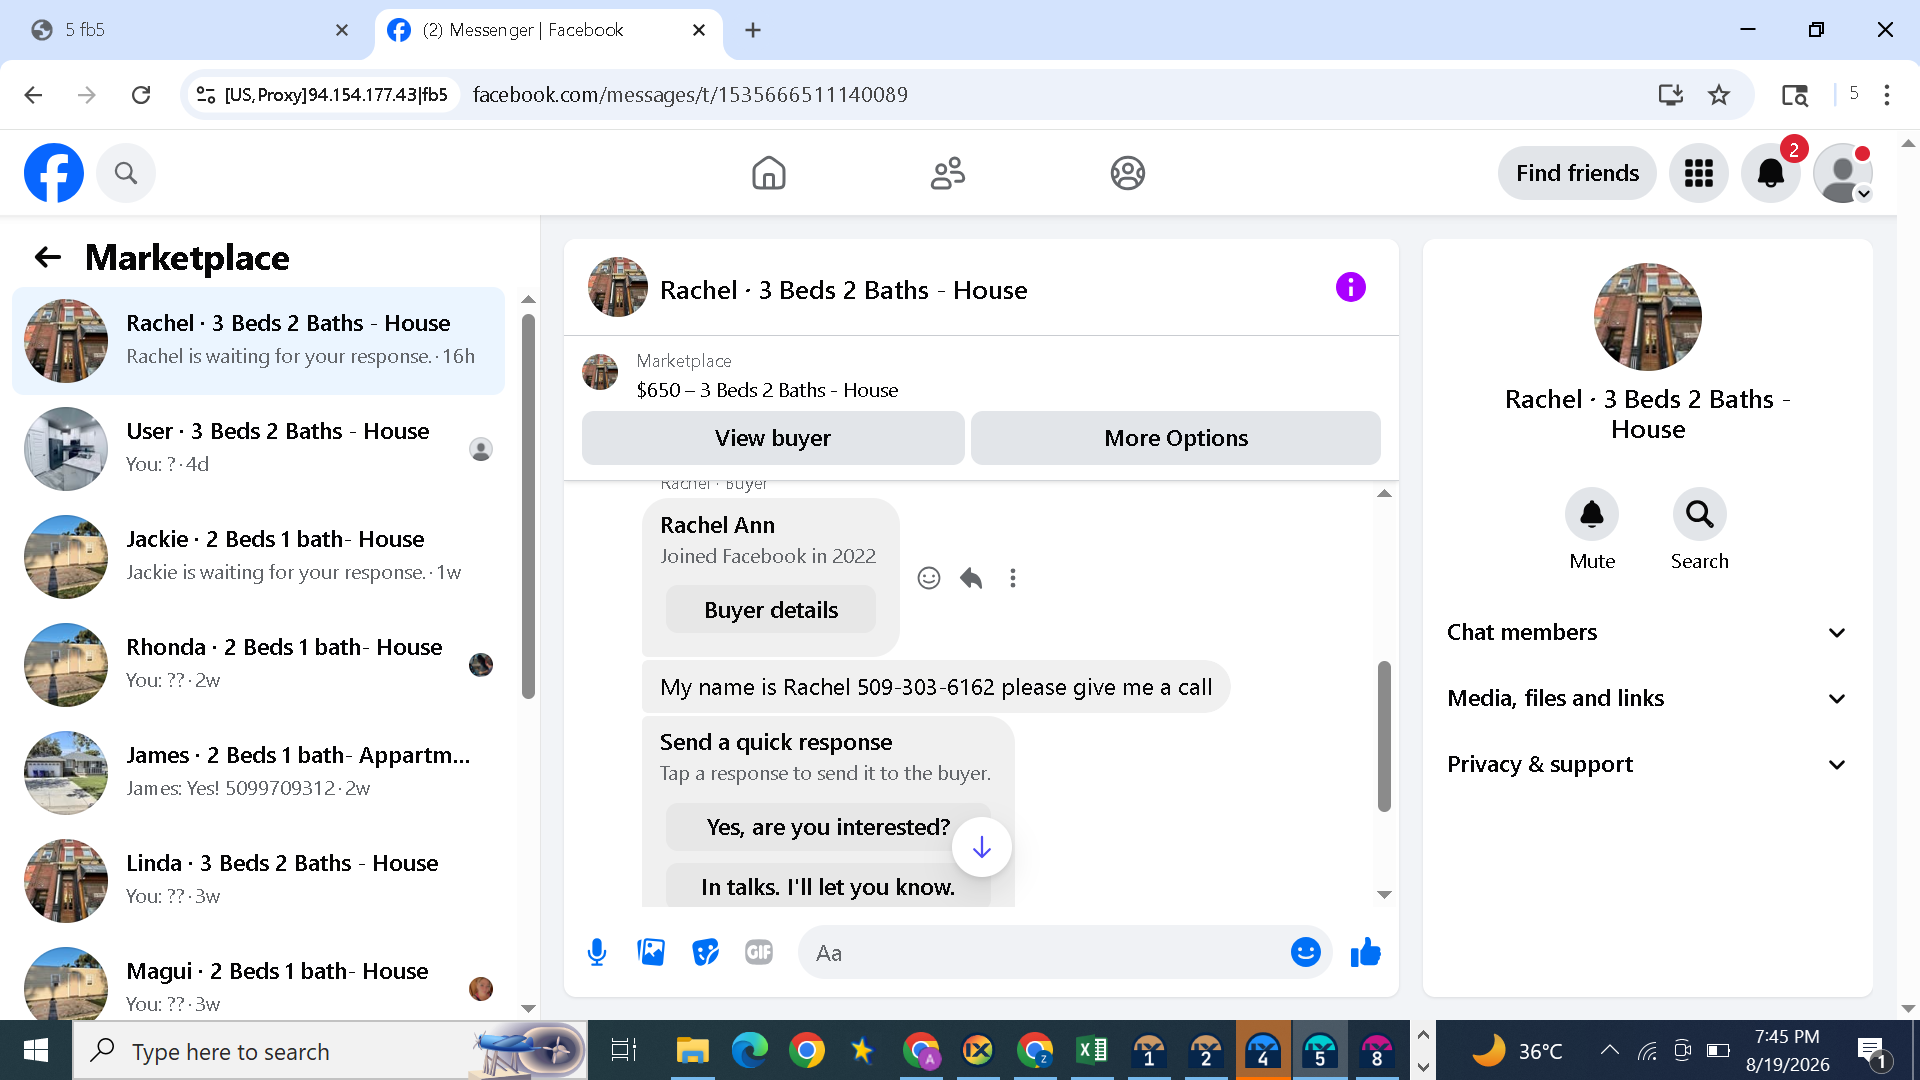Open Windows notification center icon
Screen dimensions: 1920x1080
pos(1872,1052)
